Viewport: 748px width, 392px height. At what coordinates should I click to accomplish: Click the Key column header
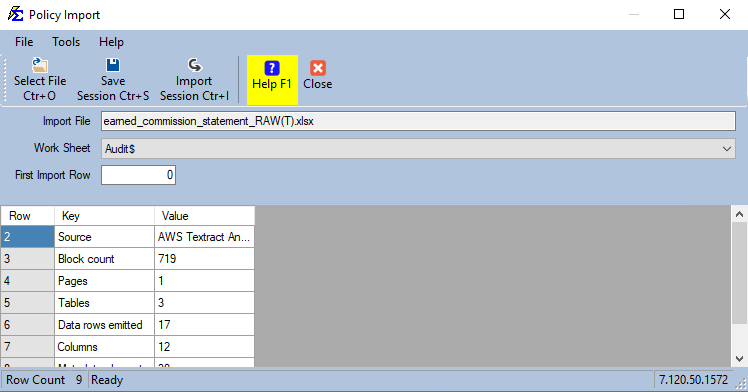click(104, 216)
